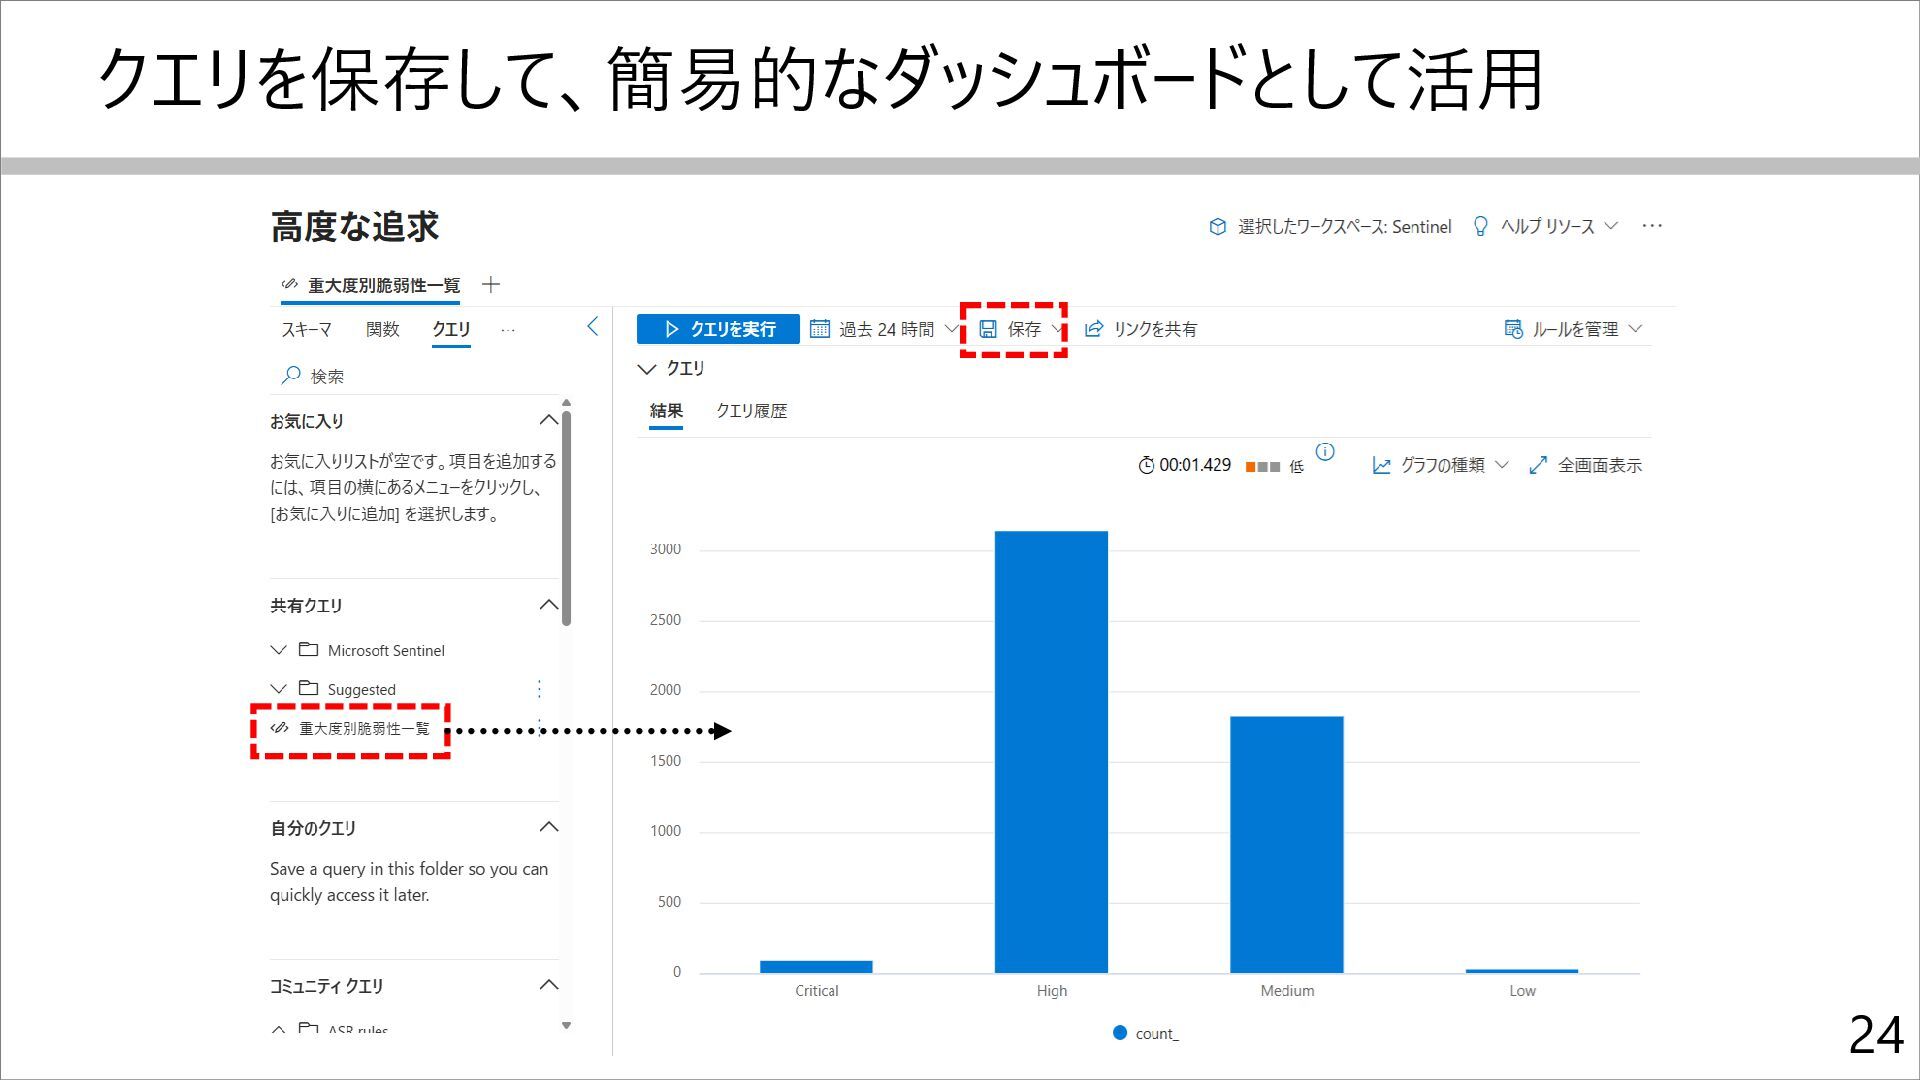Click the side panel scroll up arrow

point(566,403)
